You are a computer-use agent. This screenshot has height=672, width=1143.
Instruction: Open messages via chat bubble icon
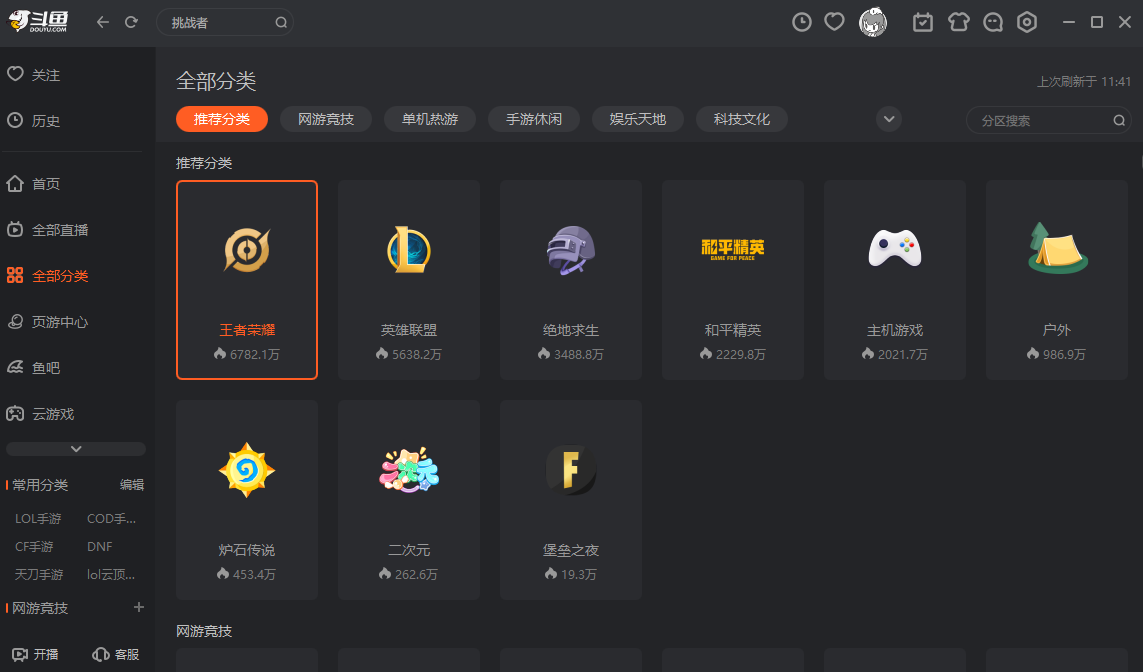992,21
